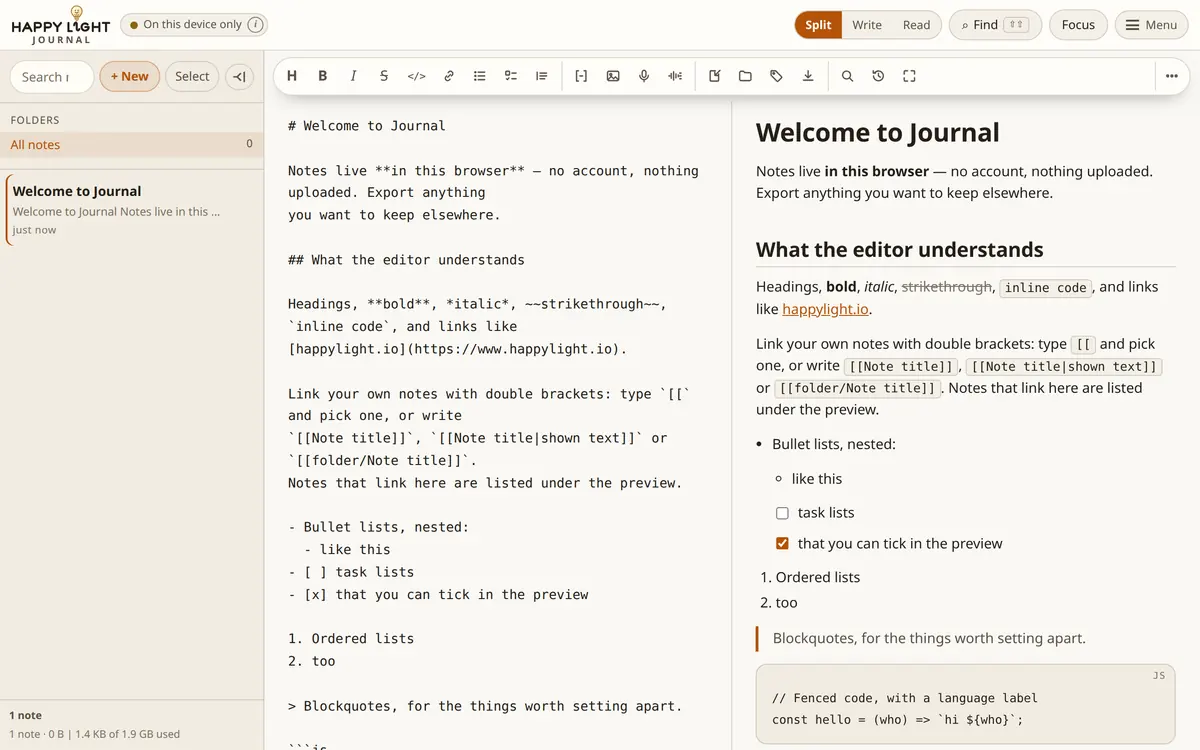Screen dimensions: 1200x750
Task: Click the info icon beside On this device only
Action: pos(256,25)
